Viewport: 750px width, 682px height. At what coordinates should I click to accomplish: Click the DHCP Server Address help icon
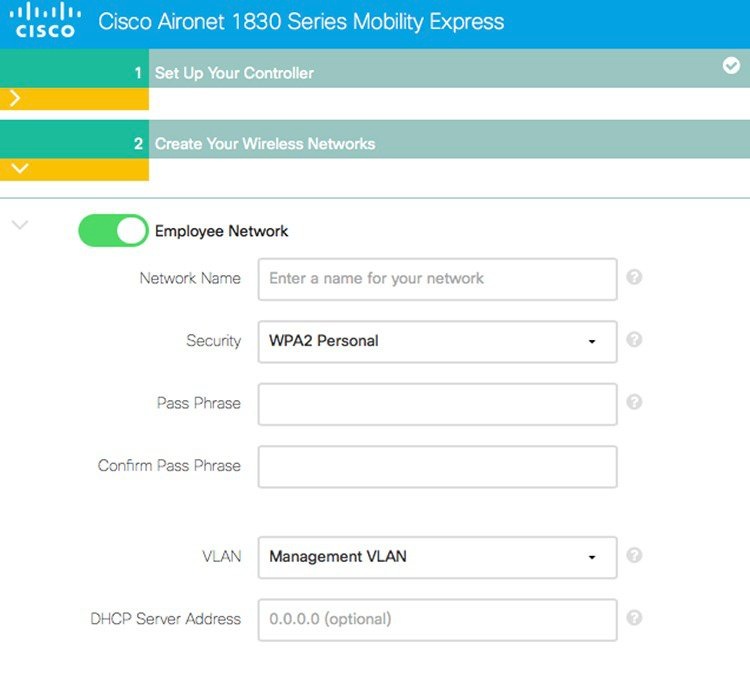click(634, 618)
